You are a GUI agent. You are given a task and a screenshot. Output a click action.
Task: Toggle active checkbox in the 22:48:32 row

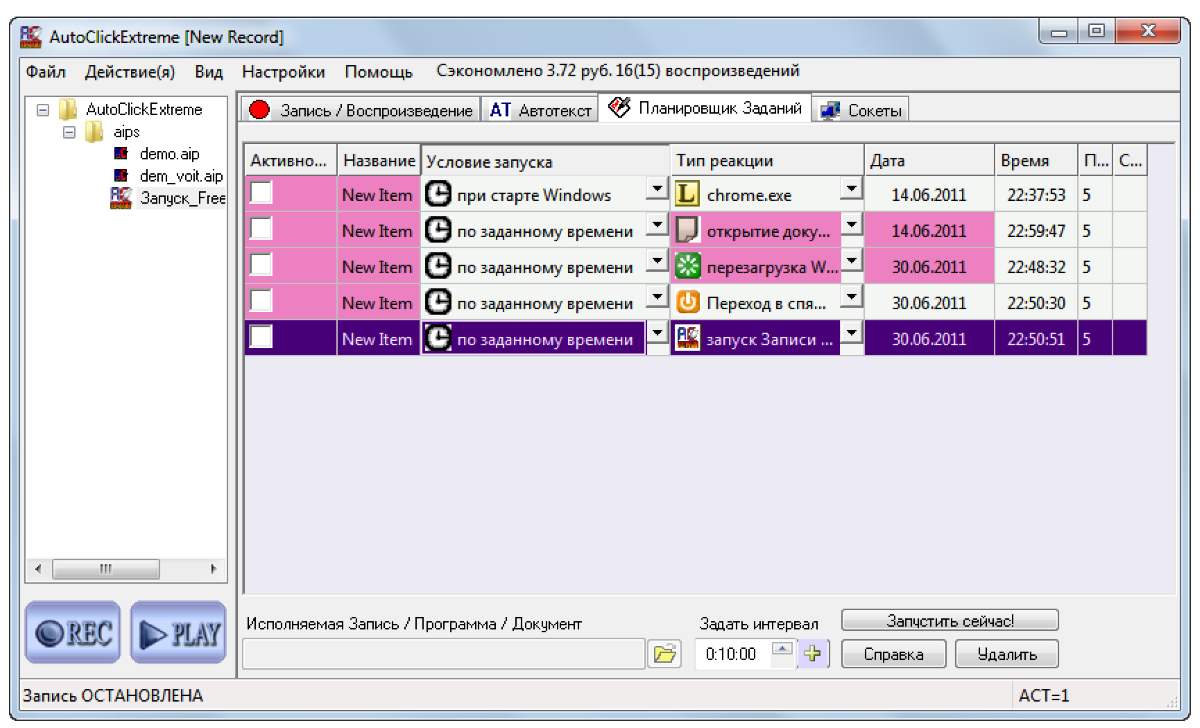point(261,265)
